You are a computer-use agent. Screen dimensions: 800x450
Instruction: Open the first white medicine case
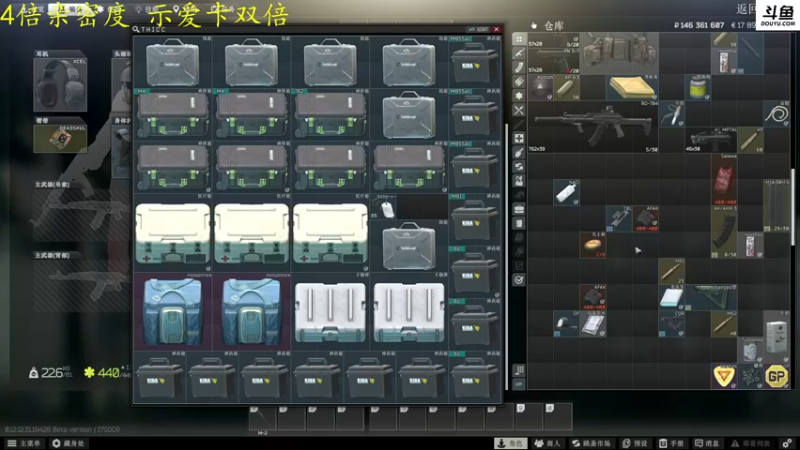(x=173, y=233)
